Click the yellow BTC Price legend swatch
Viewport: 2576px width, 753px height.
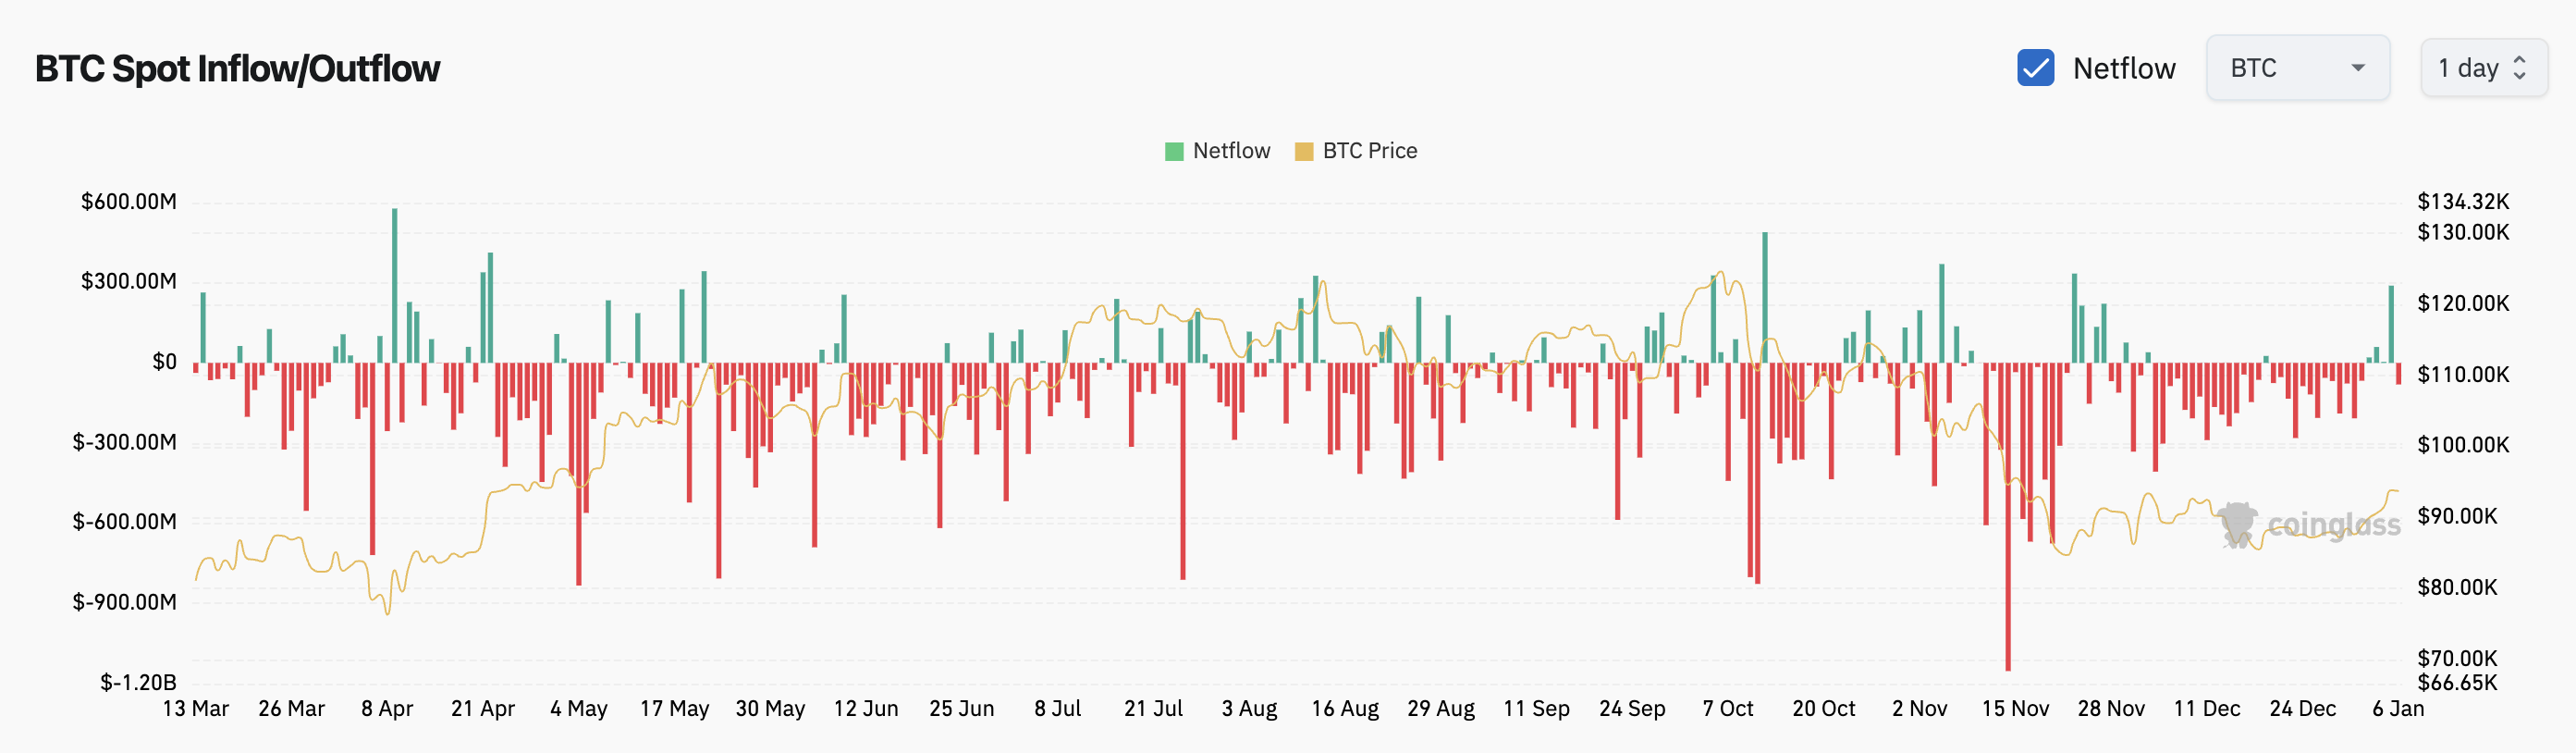[1303, 151]
